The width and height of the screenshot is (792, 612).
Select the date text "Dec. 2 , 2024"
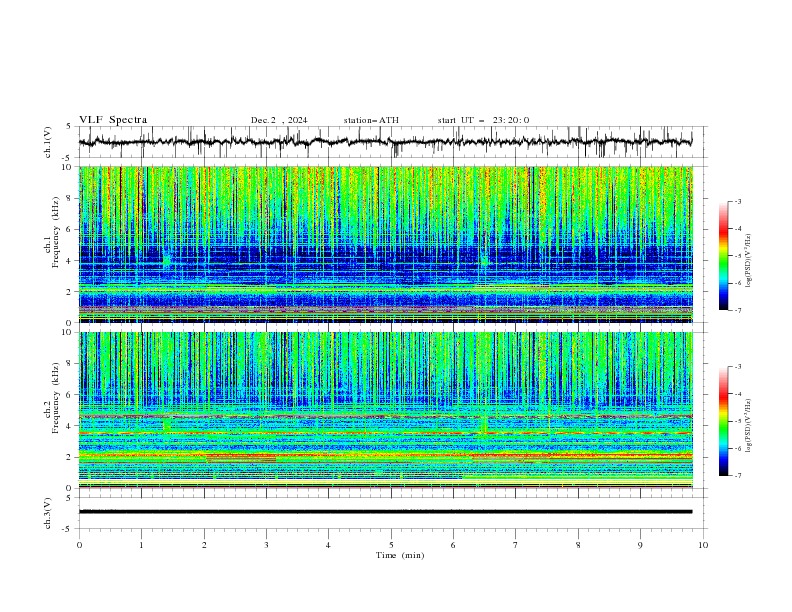tap(279, 120)
